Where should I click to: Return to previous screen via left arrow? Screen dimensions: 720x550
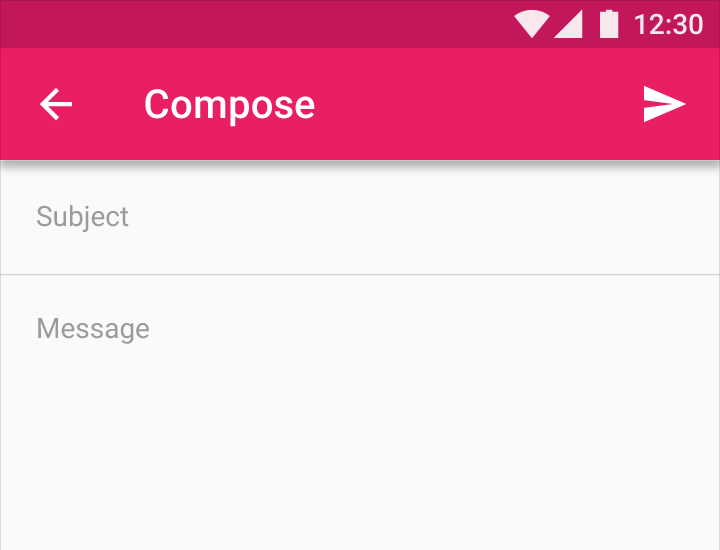pos(56,104)
